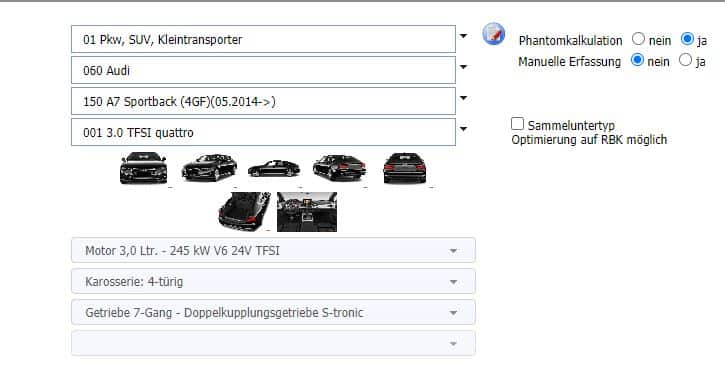Open the Getriebe 7-Gang S-tronic dropdown

tap(273, 312)
